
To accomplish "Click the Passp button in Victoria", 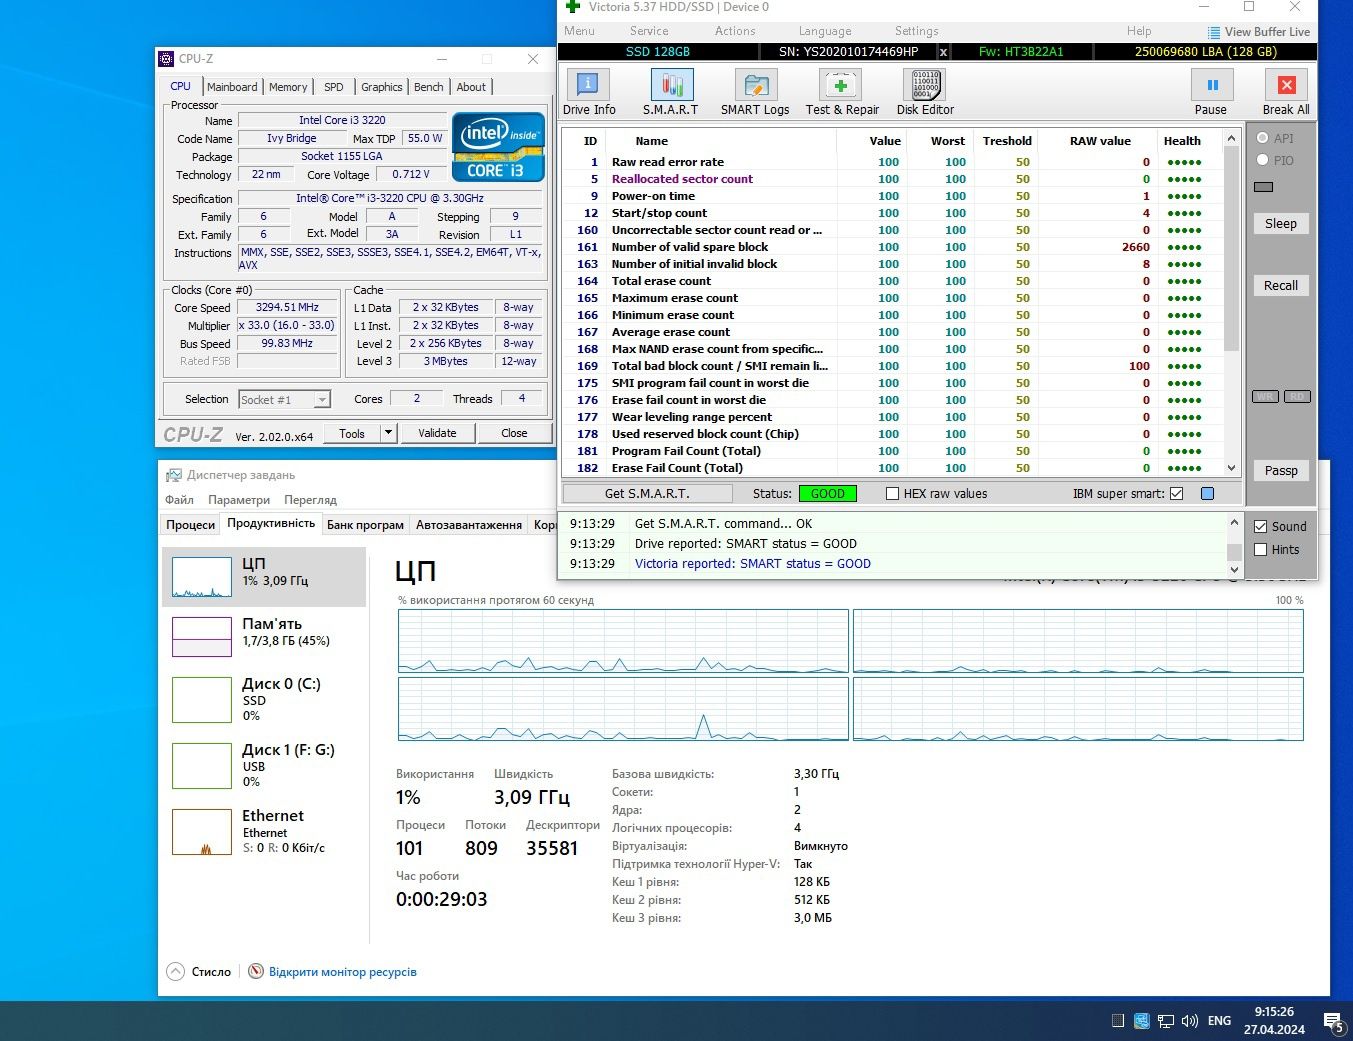I will tap(1280, 470).
